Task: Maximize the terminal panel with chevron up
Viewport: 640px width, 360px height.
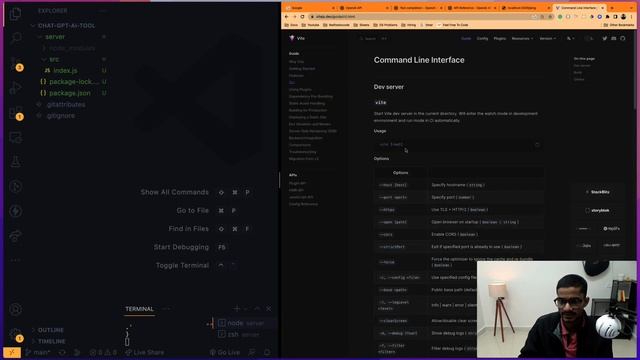Action: [257, 309]
